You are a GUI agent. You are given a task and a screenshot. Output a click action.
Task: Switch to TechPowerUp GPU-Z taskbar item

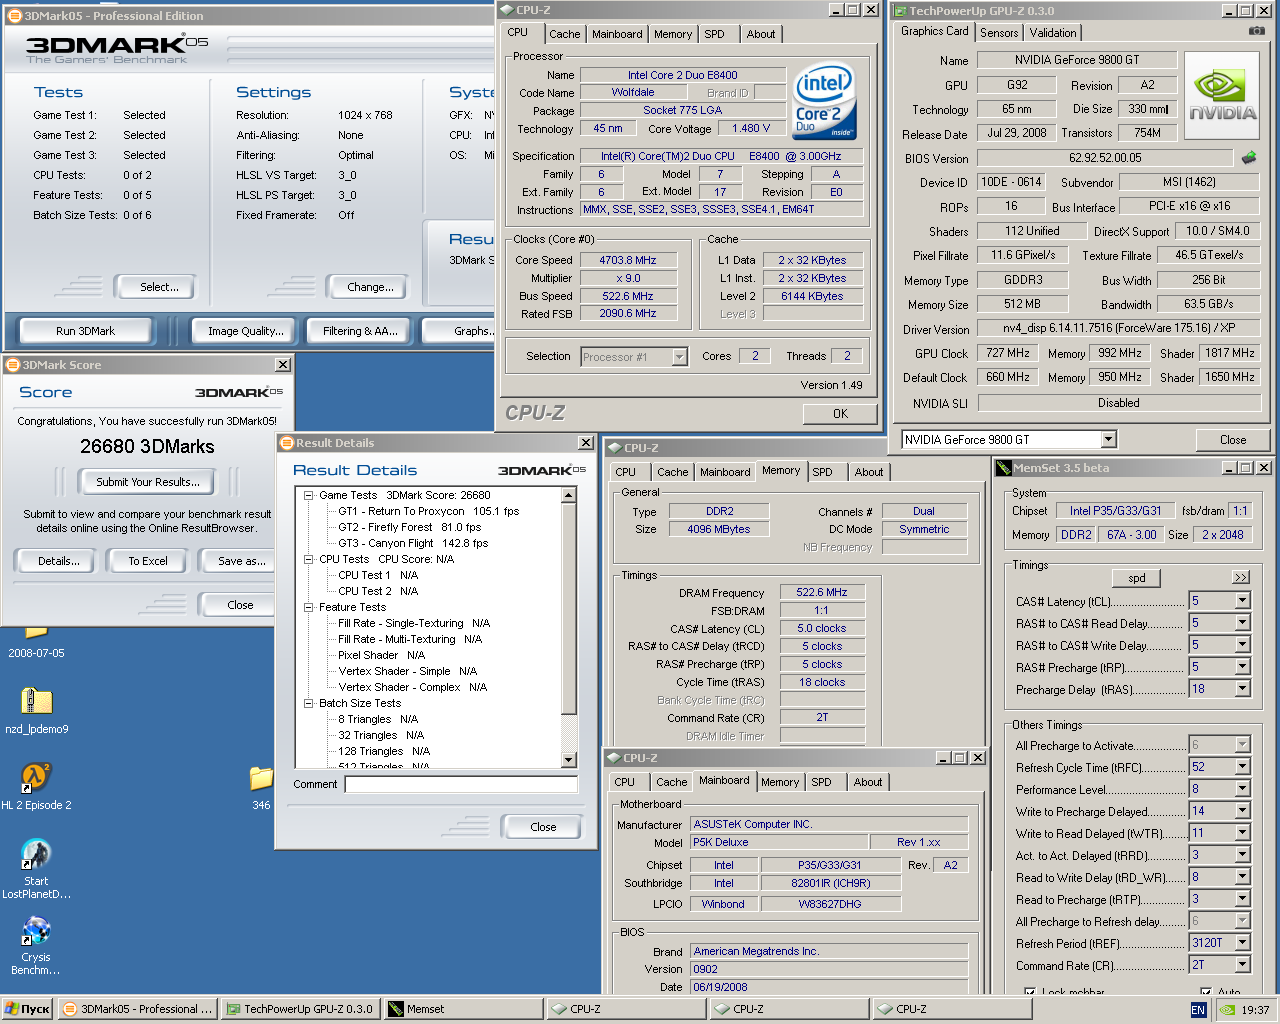299,1009
